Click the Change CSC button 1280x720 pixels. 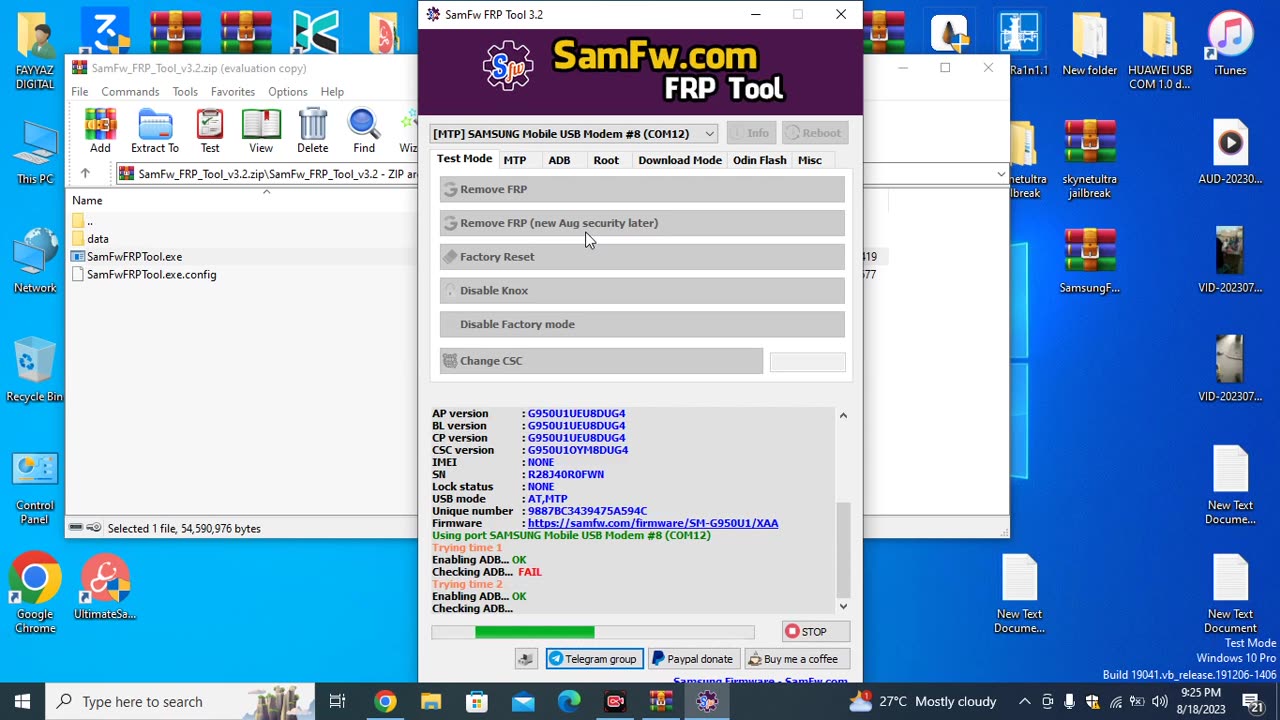pos(601,361)
